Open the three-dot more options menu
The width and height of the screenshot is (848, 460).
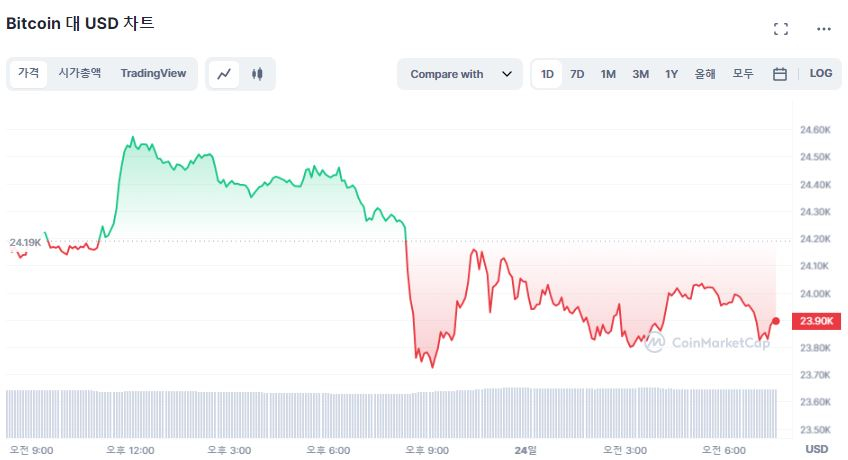pos(824,29)
